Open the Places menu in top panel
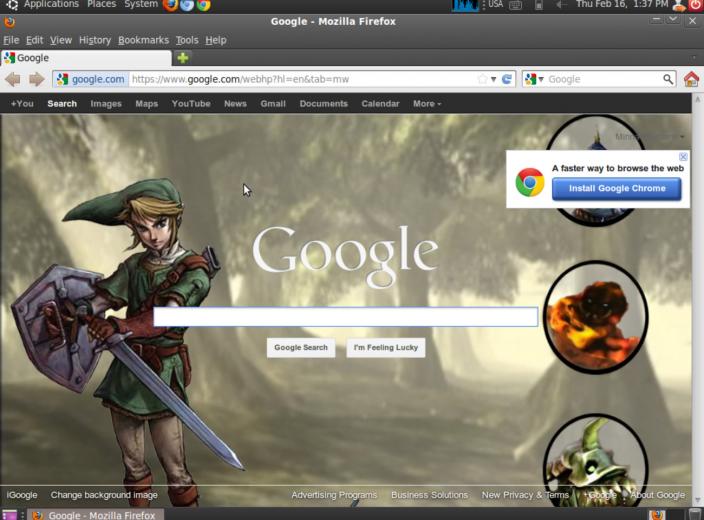 101,4
